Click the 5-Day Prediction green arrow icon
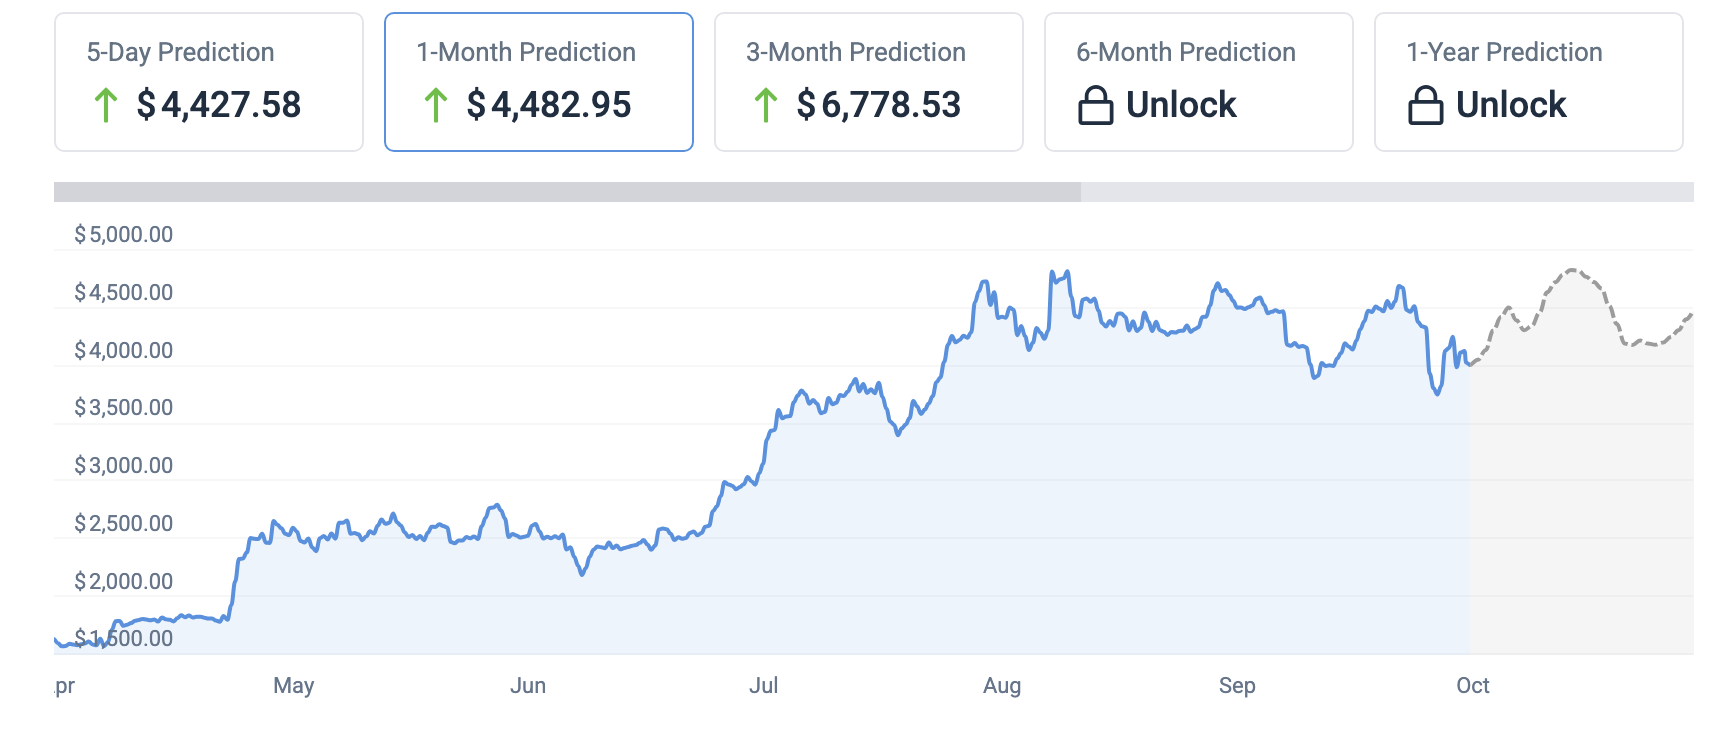 click(106, 105)
